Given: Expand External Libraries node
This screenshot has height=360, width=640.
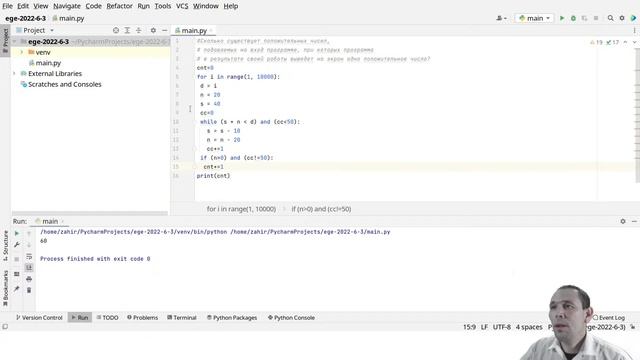Looking at the screenshot, I should point(14,73).
